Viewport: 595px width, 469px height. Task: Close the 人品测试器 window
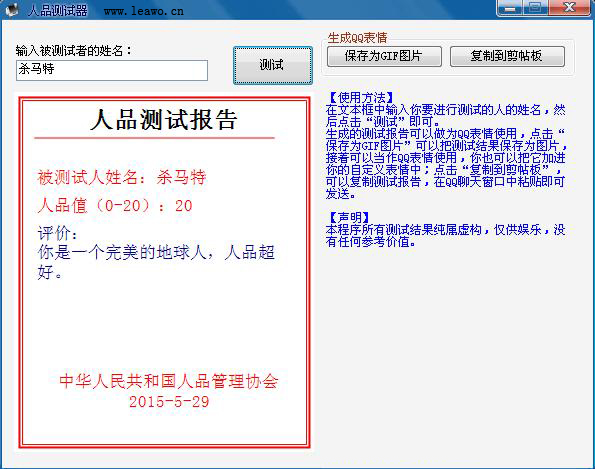pos(569,8)
